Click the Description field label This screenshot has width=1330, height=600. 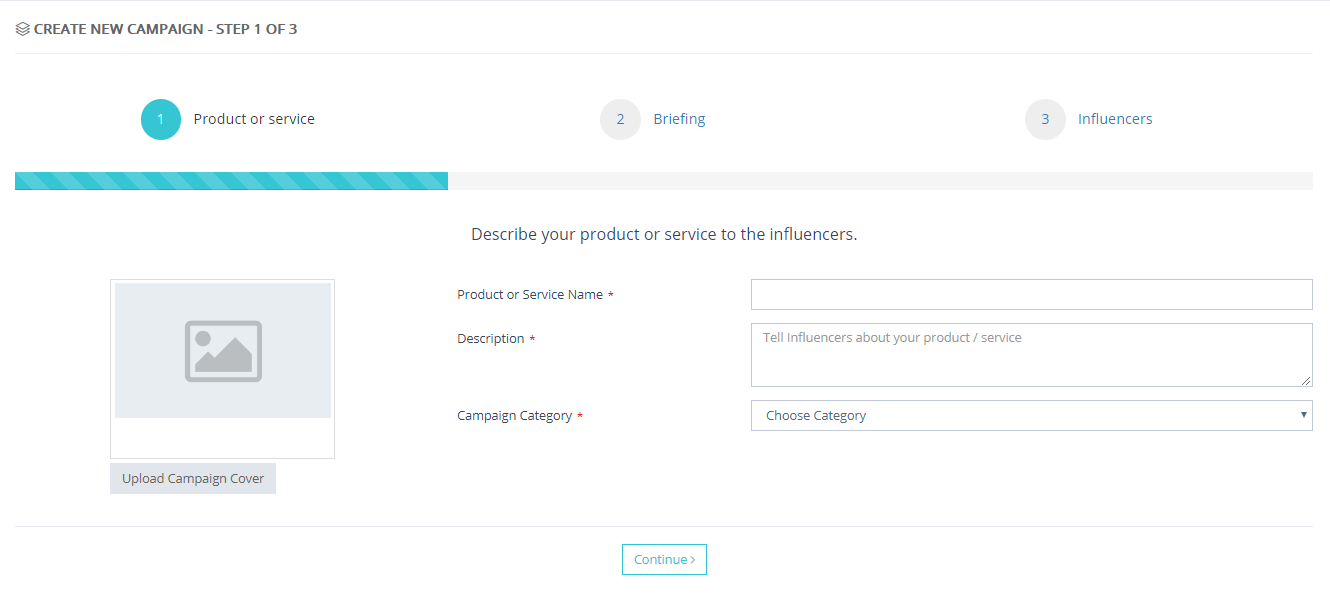(x=491, y=339)
